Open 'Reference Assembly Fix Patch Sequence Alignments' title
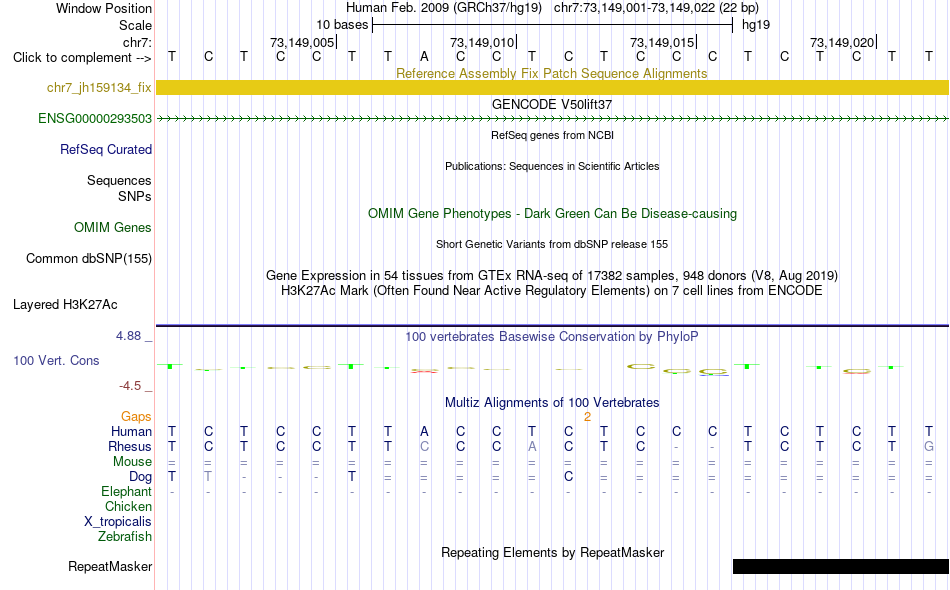This screenshot has height=590, width=950. tap(552, 73)
